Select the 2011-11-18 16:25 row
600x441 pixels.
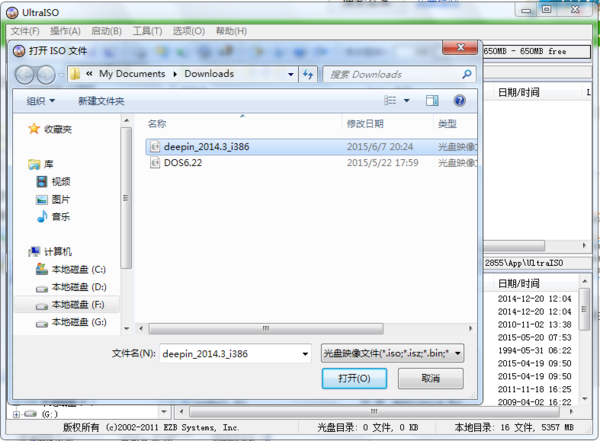[x=534, y=389]
